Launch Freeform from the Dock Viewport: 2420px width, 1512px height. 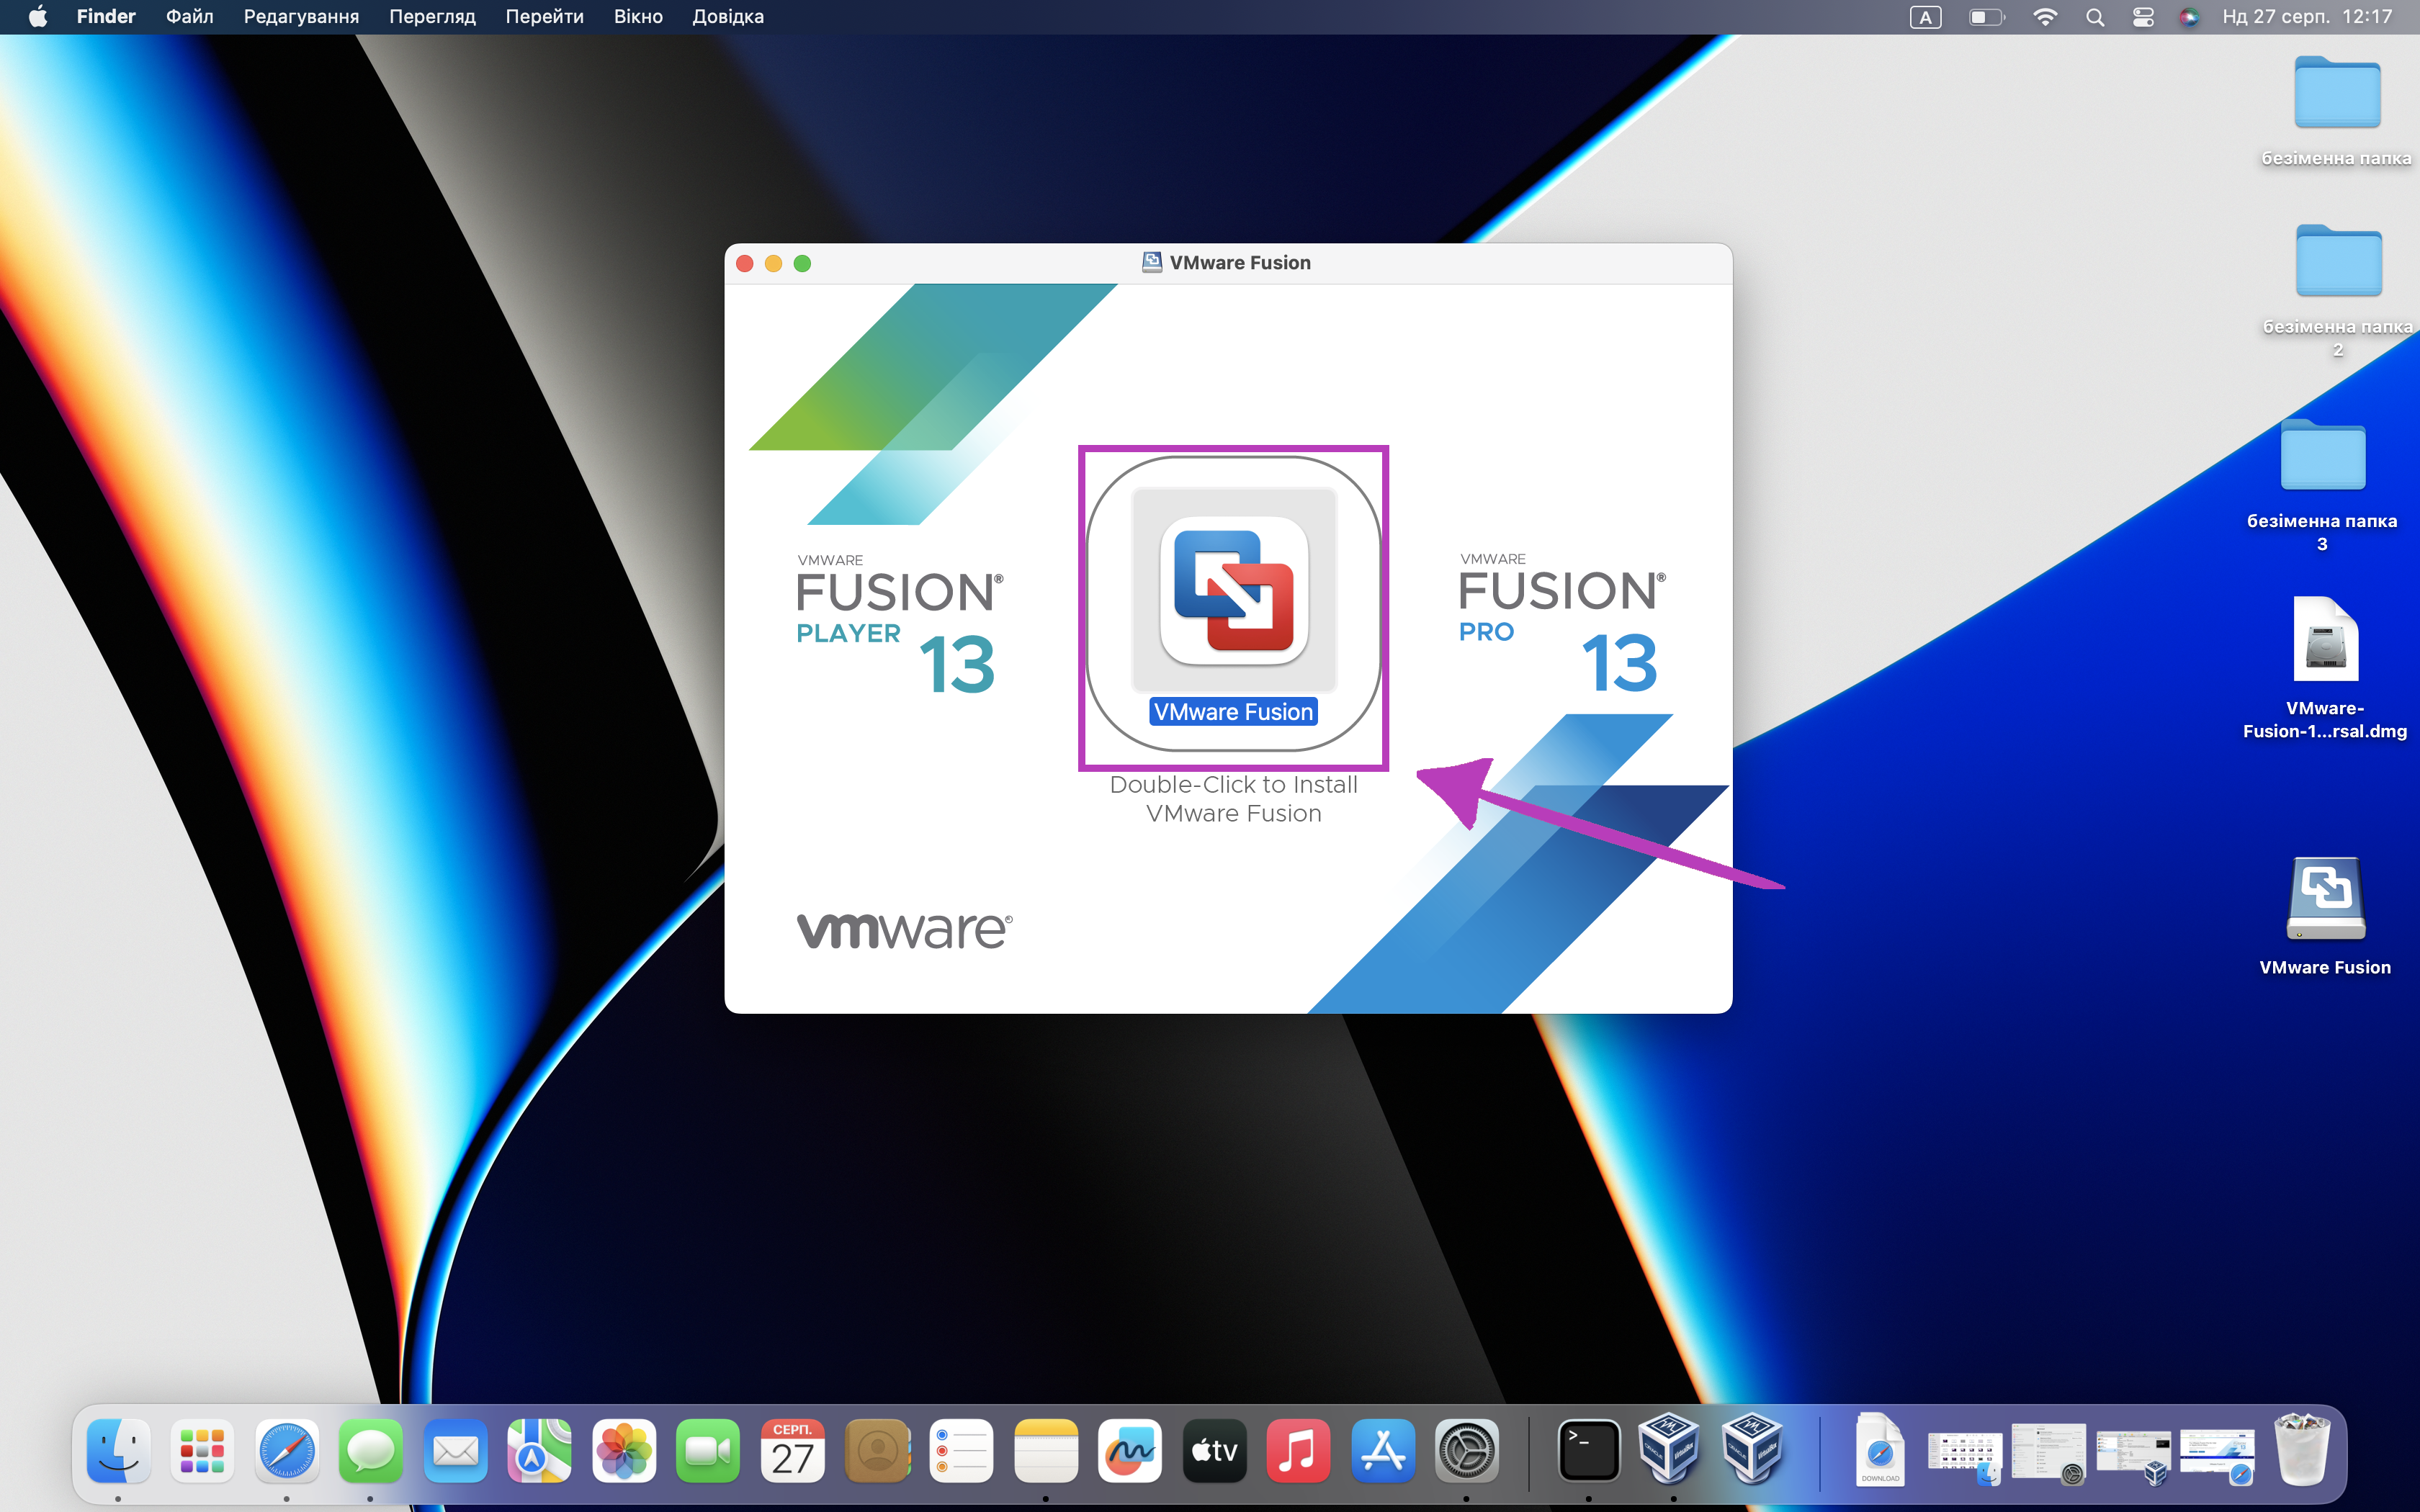1130,1451
